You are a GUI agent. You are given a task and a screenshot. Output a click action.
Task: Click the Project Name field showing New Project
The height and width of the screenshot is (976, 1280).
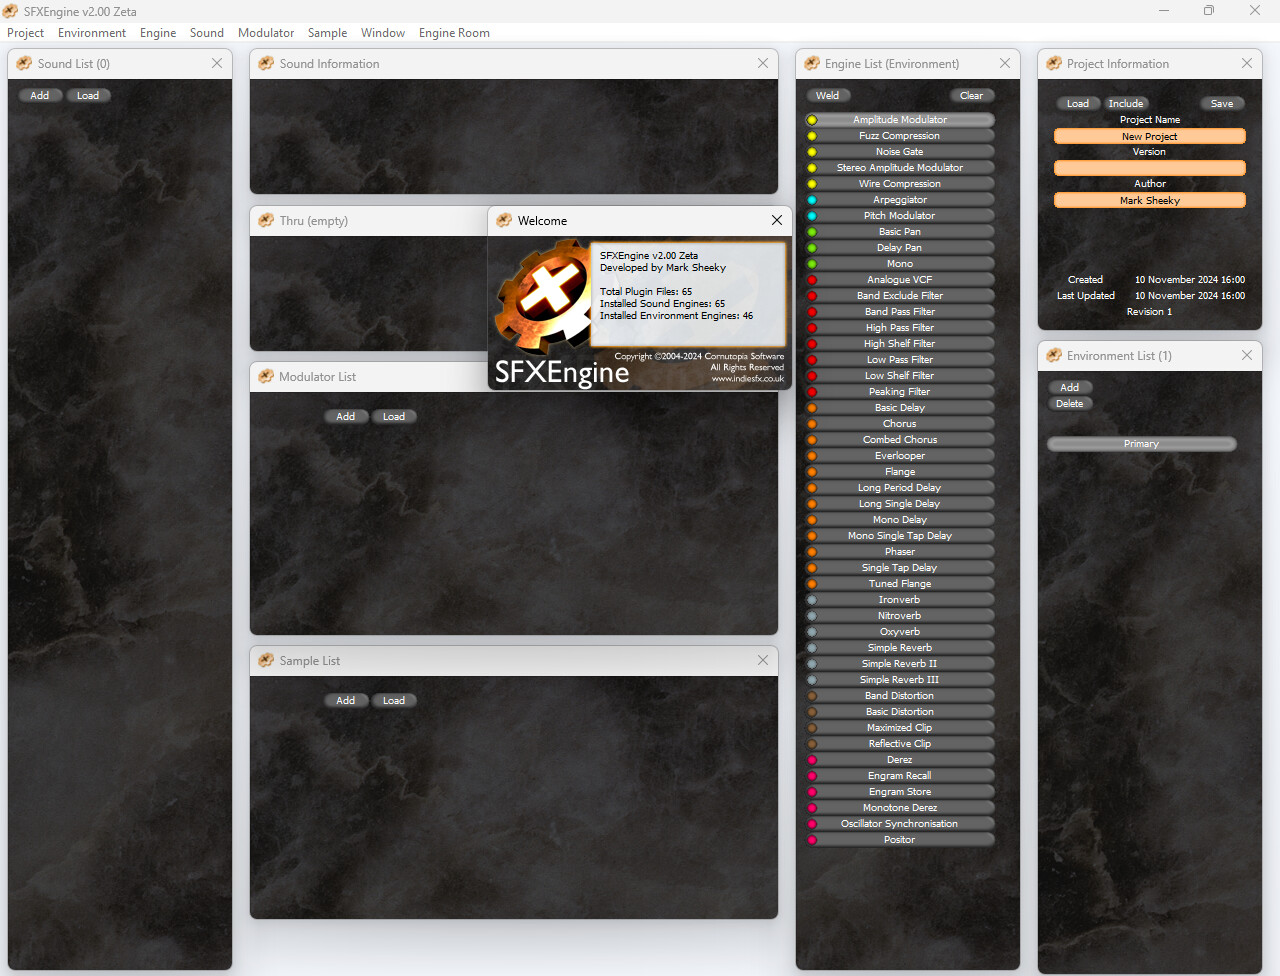(x=1149, y=136)
